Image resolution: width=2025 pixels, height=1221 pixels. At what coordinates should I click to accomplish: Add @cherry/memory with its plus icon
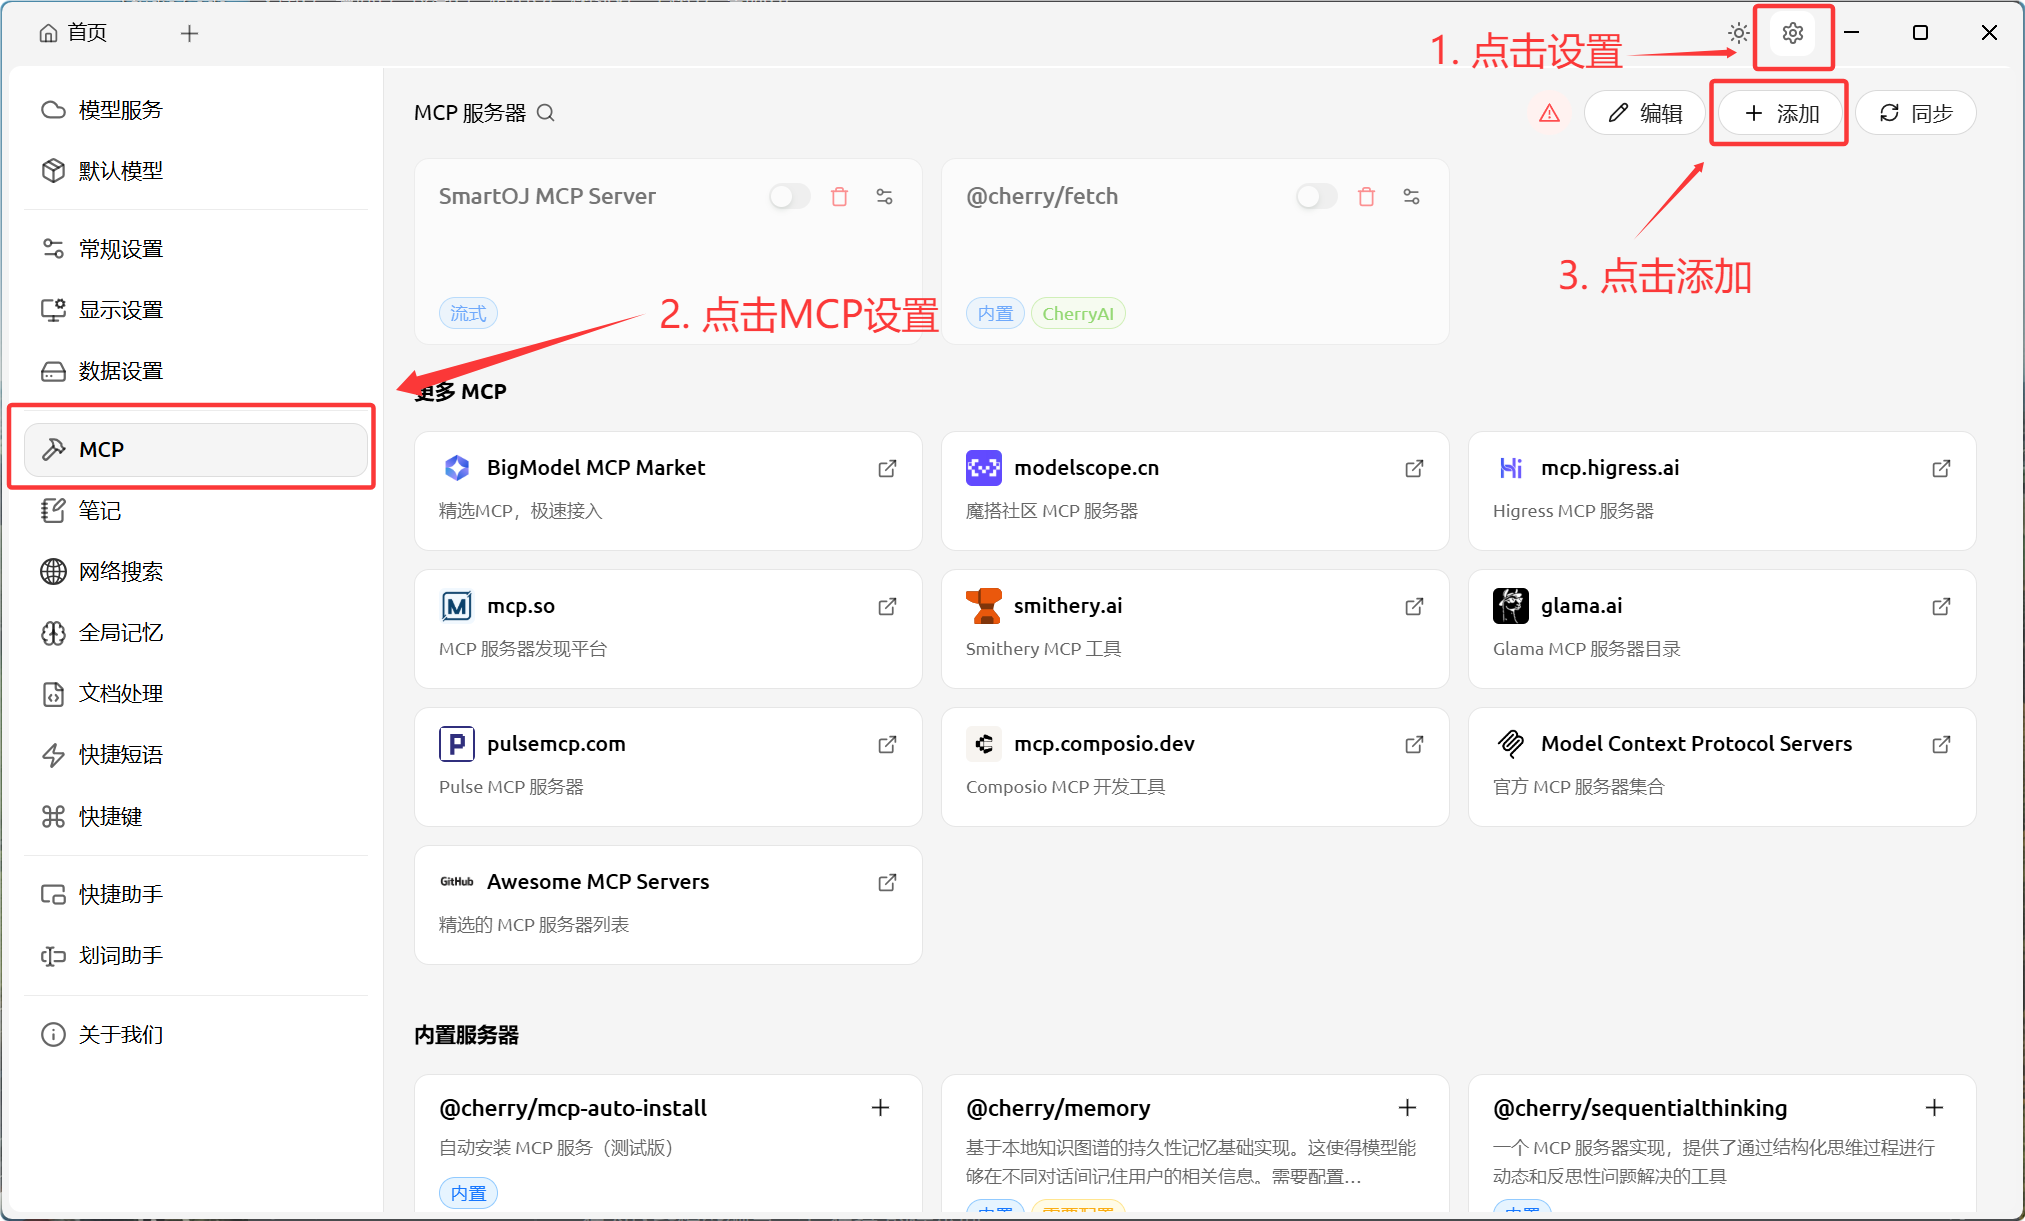pyautogui.click(x=1407, y=1107)
